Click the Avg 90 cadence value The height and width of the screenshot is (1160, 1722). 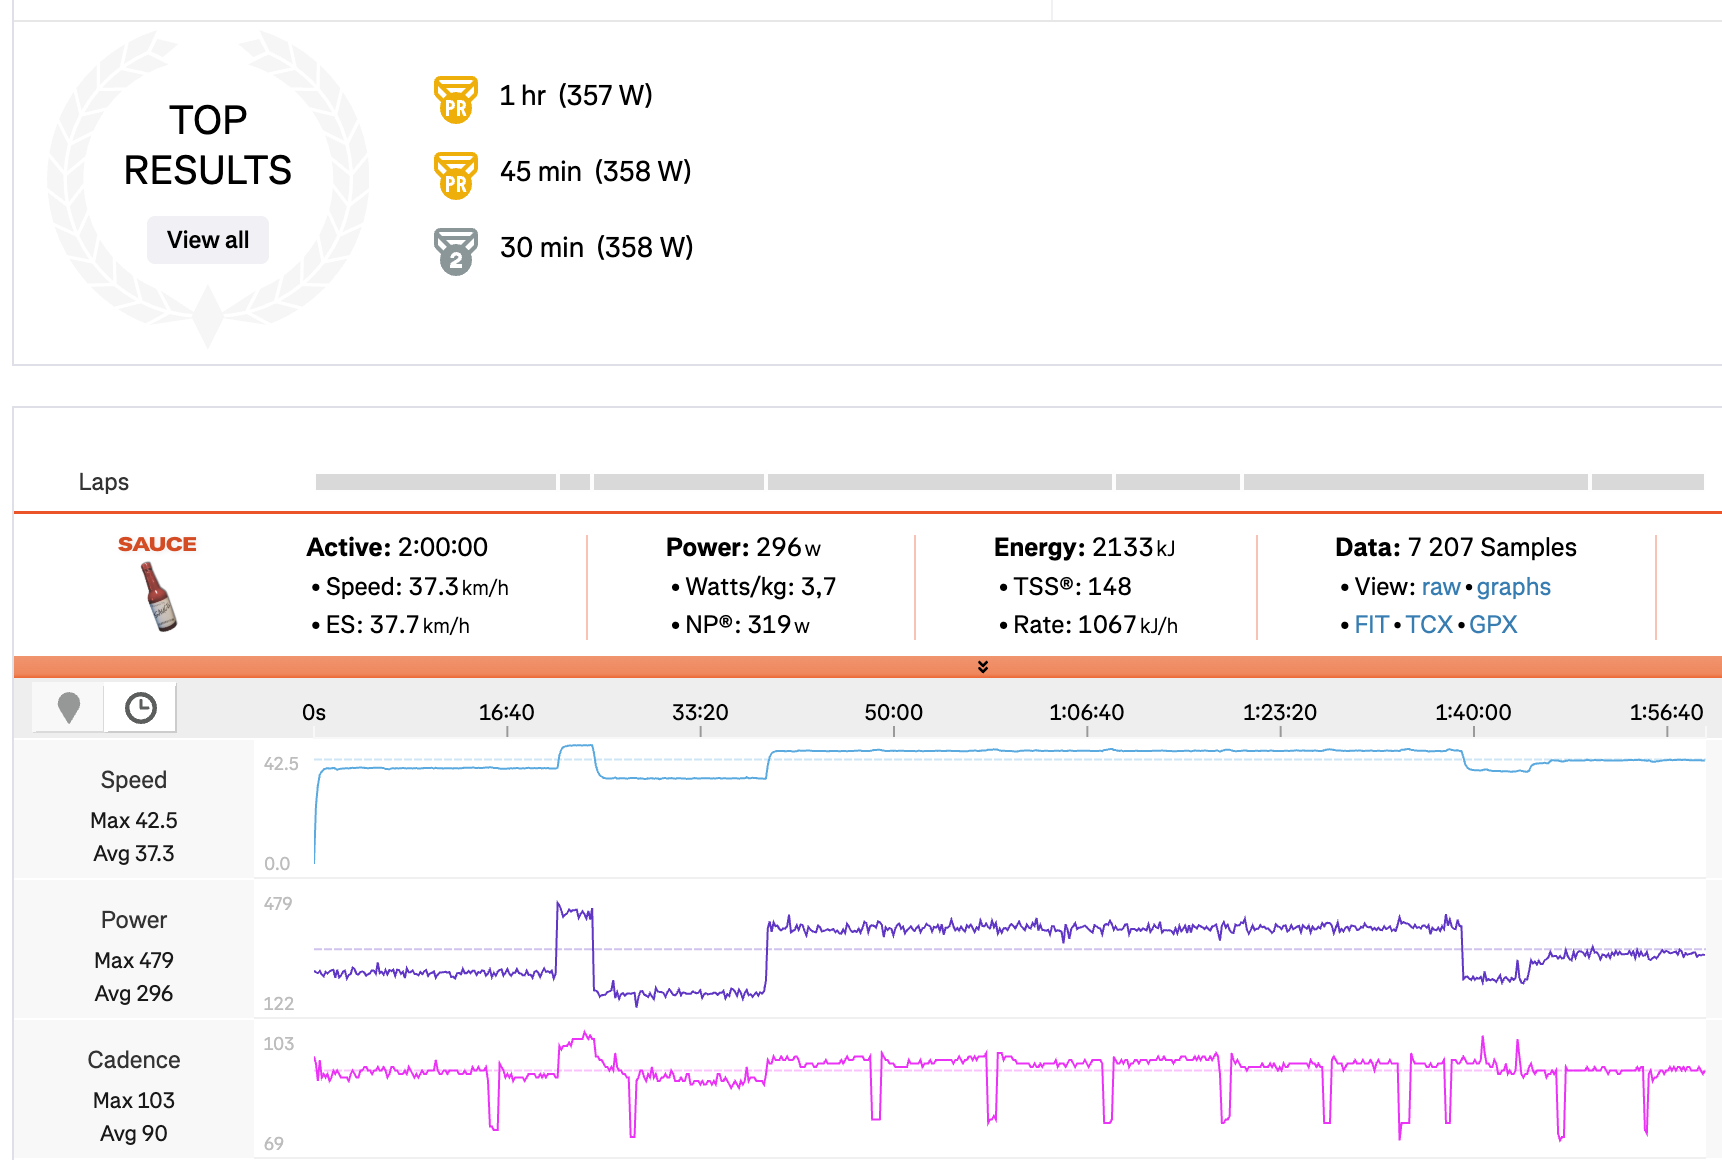tap(134, 1134)
